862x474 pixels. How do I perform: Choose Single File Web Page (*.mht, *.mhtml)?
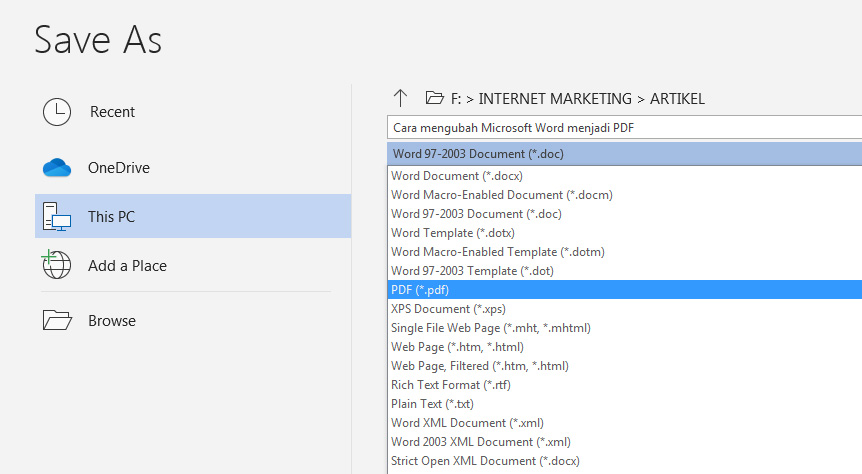pyautogui.click(x=625, y=328)
